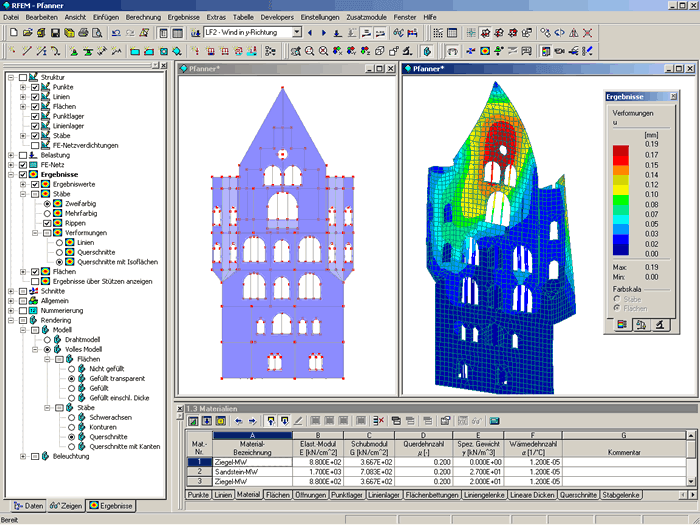Image resolution: width=700 pixels, height=525 pixels.
Task: Open the Einfügen menu
Action: click(x=106, y=17)
